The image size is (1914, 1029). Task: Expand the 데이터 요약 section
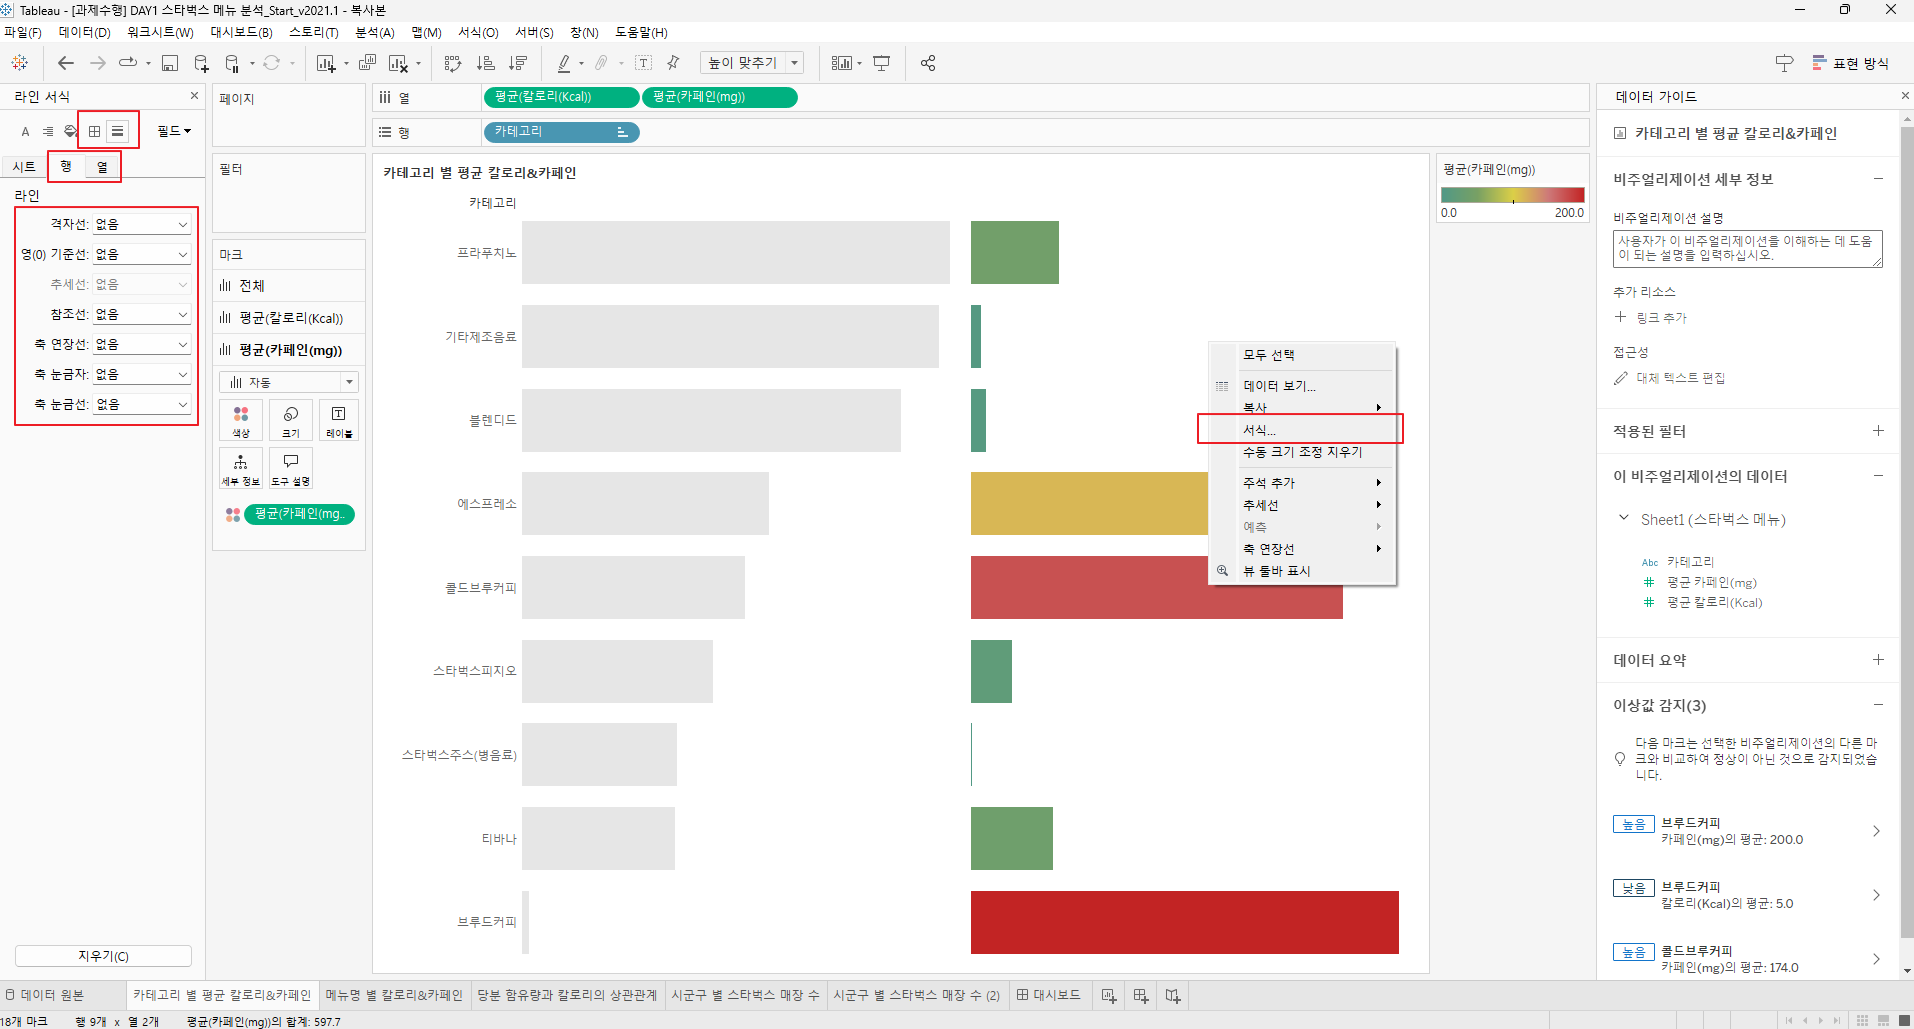pos(1878,660)
